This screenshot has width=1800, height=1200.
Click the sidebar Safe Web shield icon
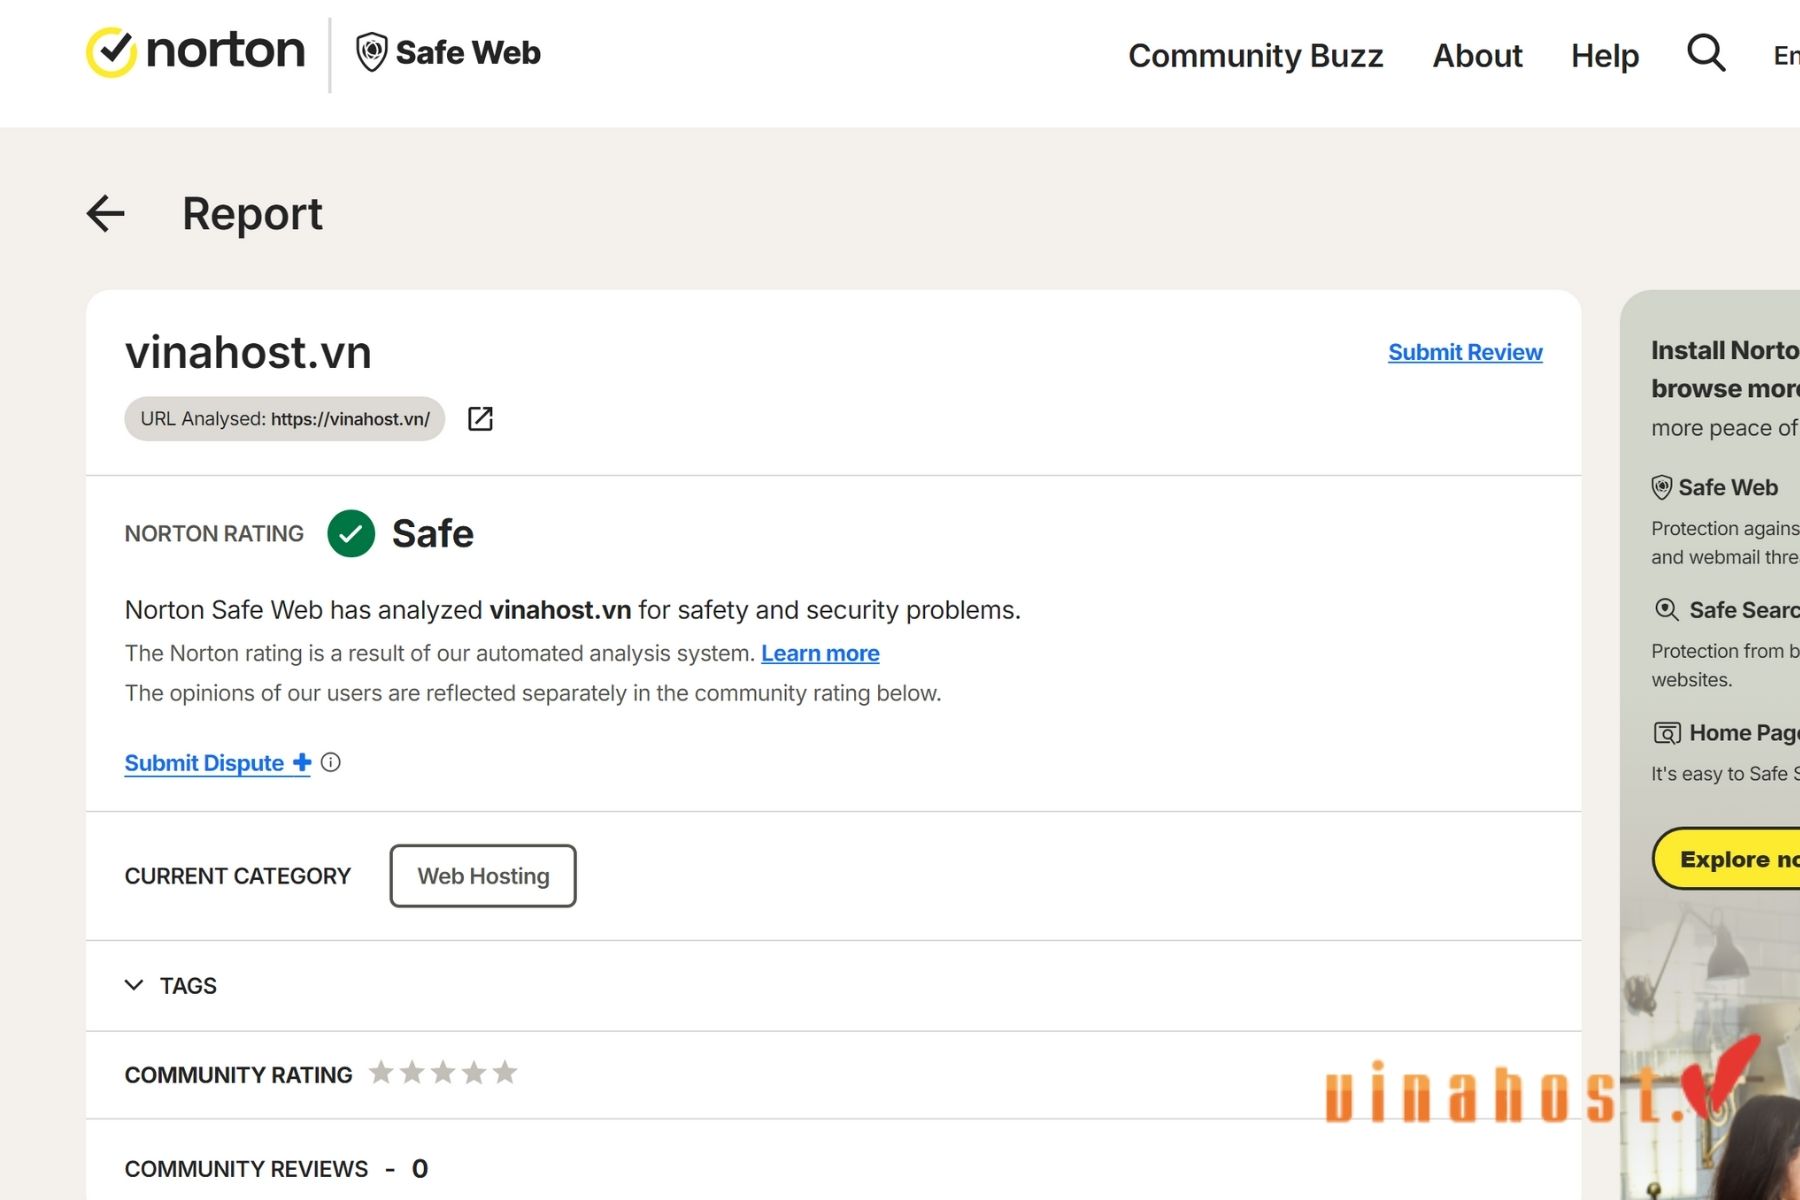click(1661, 487)
